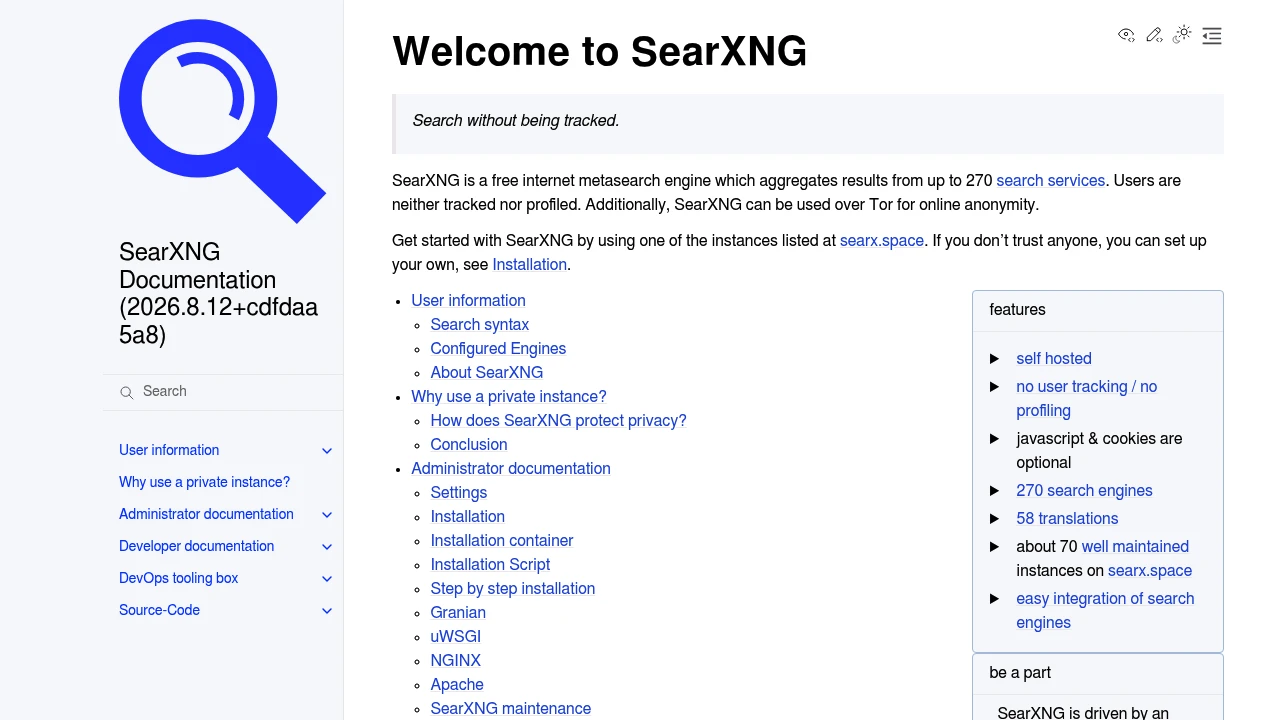Expand the triangle next to "self hosted"
The height and width of the screenshot is (720, 1280).
[995, 358]
